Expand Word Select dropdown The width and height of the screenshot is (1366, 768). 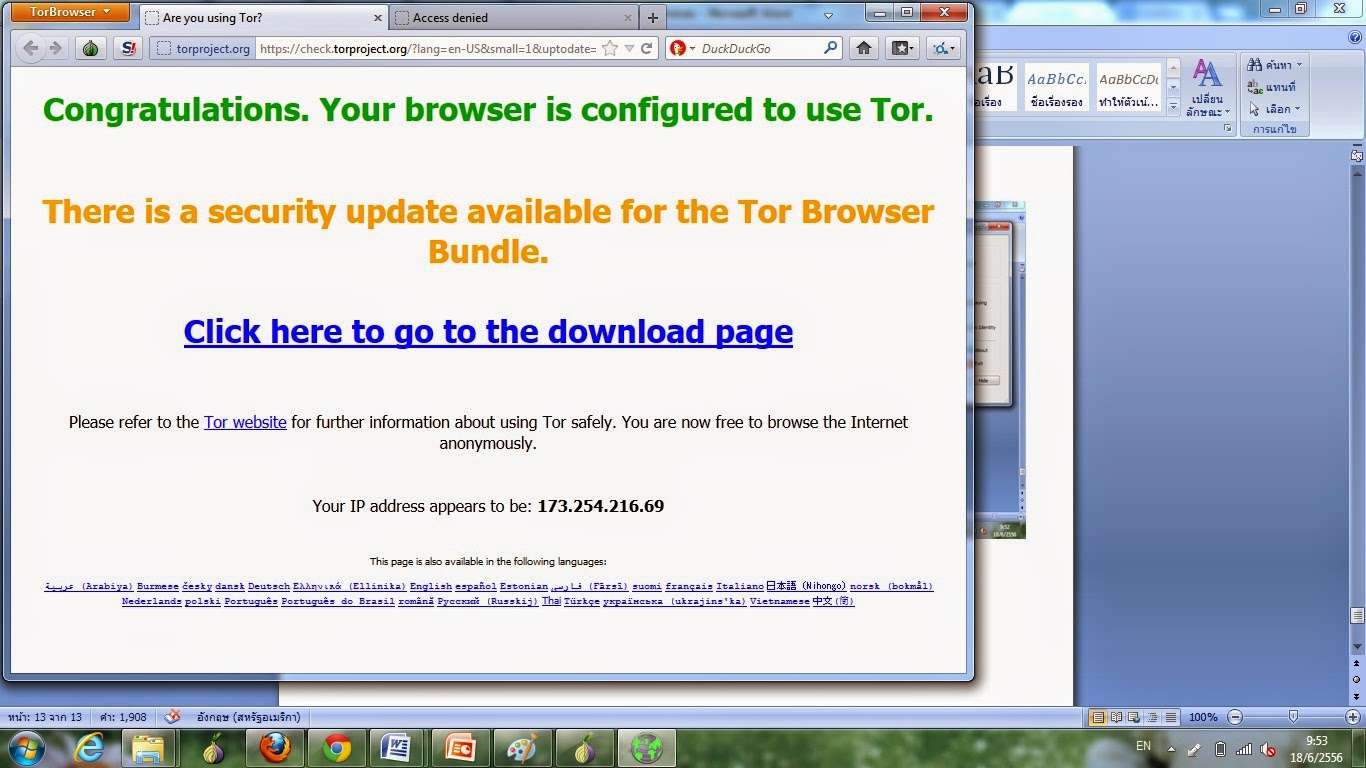tap(1275, 109)
